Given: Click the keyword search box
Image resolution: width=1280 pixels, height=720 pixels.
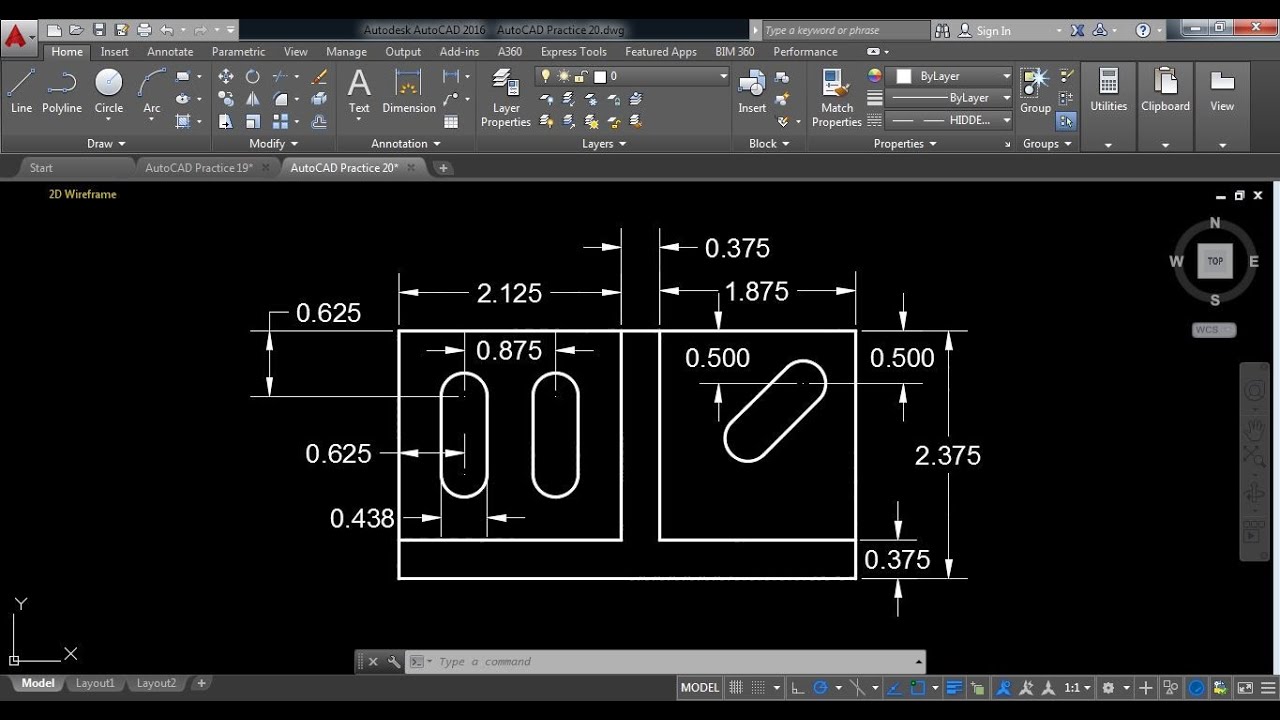Looking at the screenshot, I should [x=846, y=31].
